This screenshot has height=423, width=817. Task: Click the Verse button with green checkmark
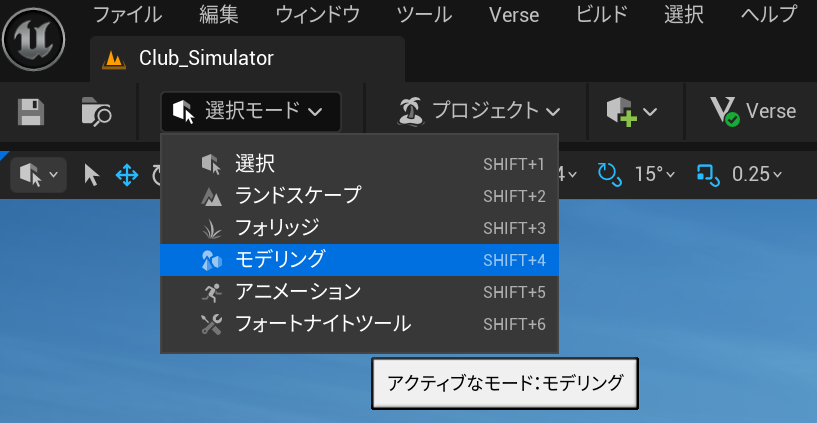[752, 111]
